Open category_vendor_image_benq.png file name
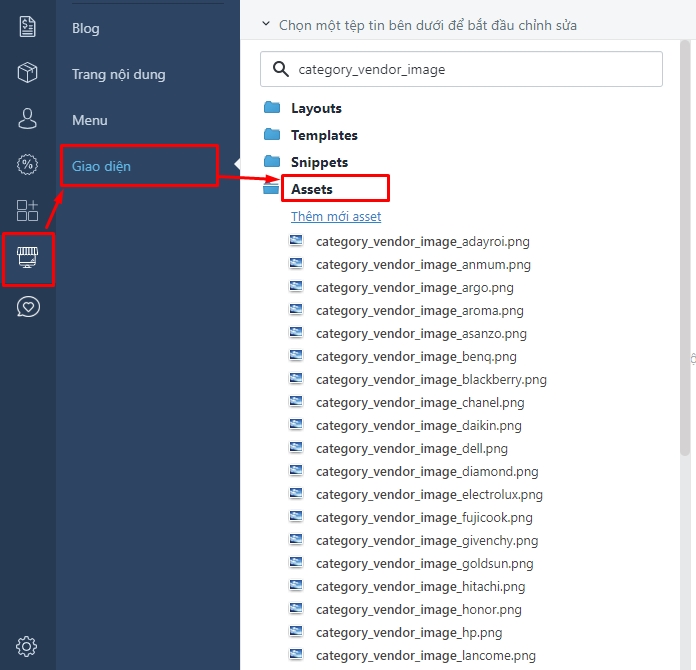The image size is (696, 670). click(416, 357)
